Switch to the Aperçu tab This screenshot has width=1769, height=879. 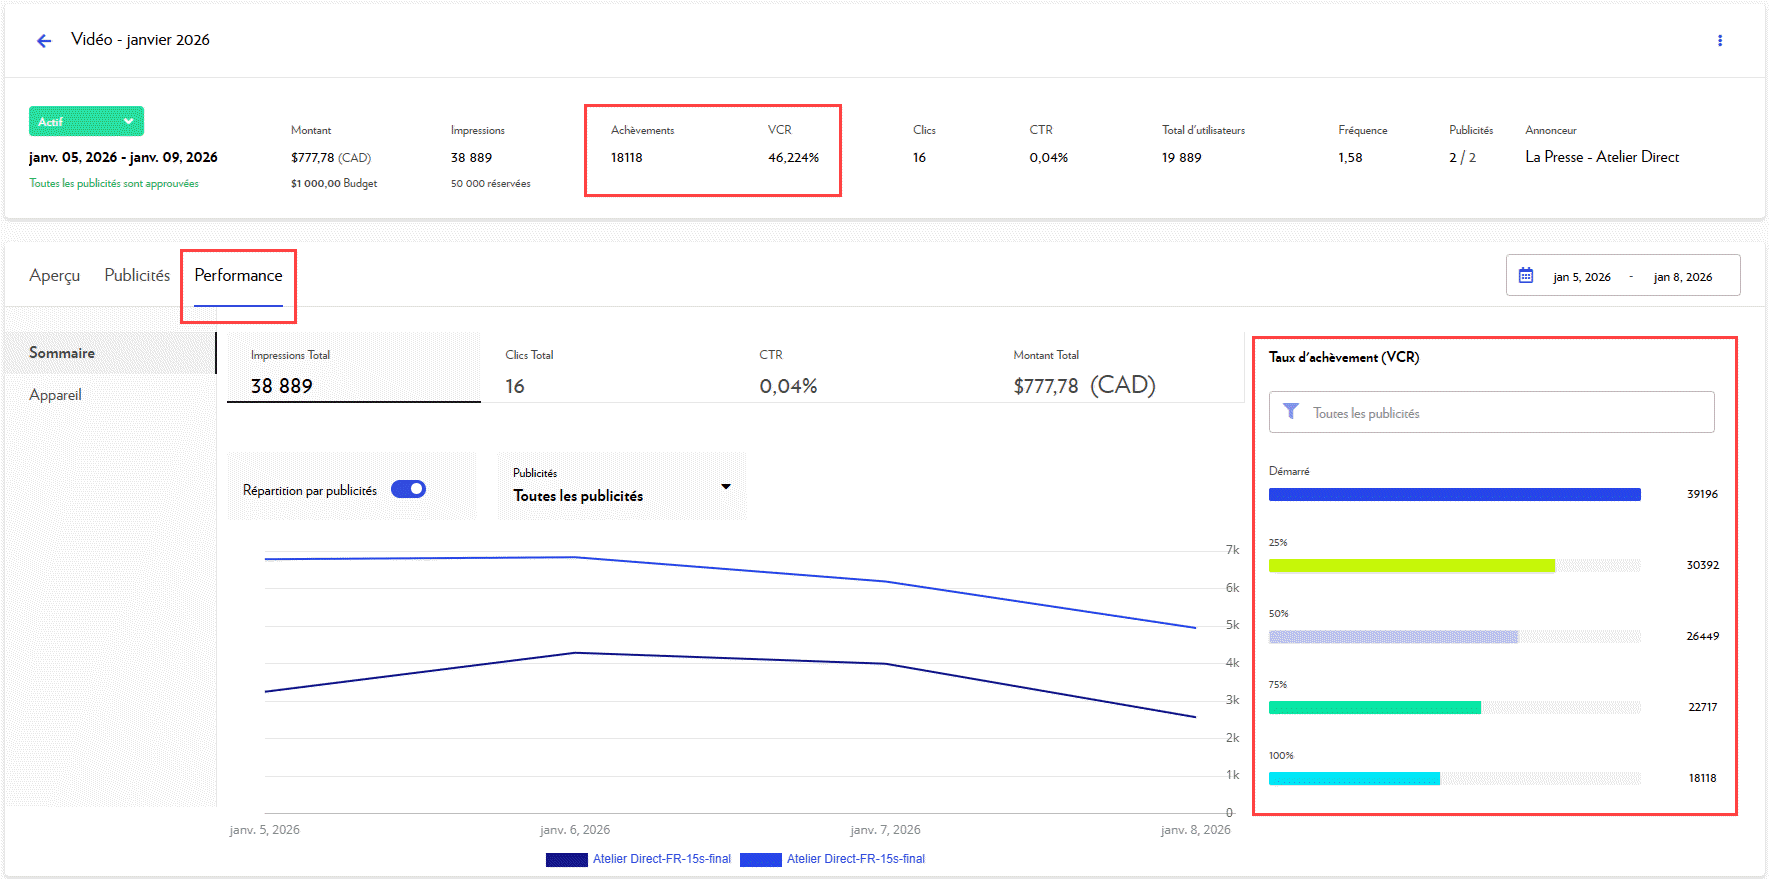[54, 275]
